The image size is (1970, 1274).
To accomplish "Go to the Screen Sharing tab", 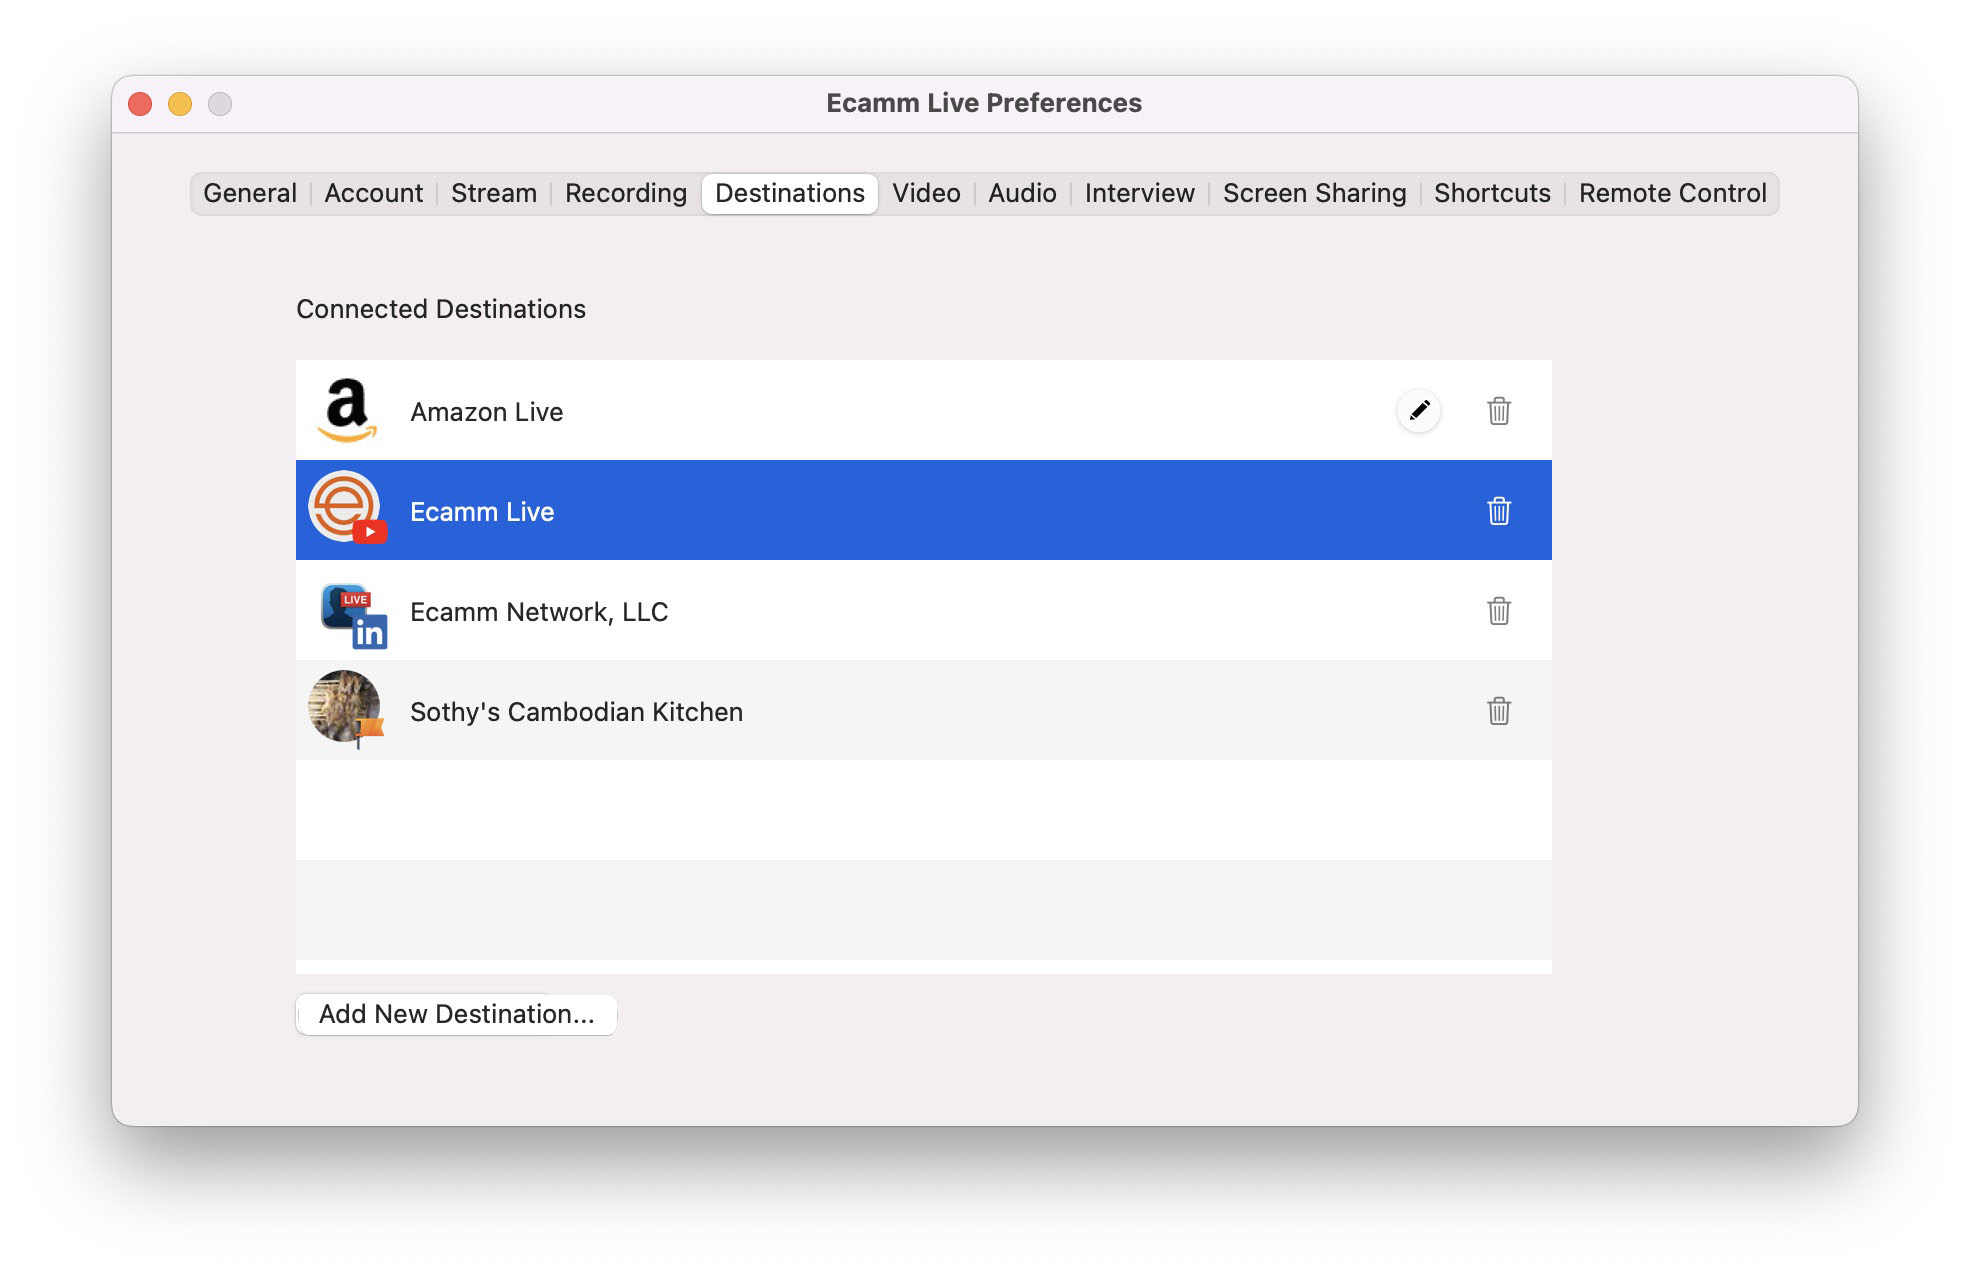I will point(1315,193).
